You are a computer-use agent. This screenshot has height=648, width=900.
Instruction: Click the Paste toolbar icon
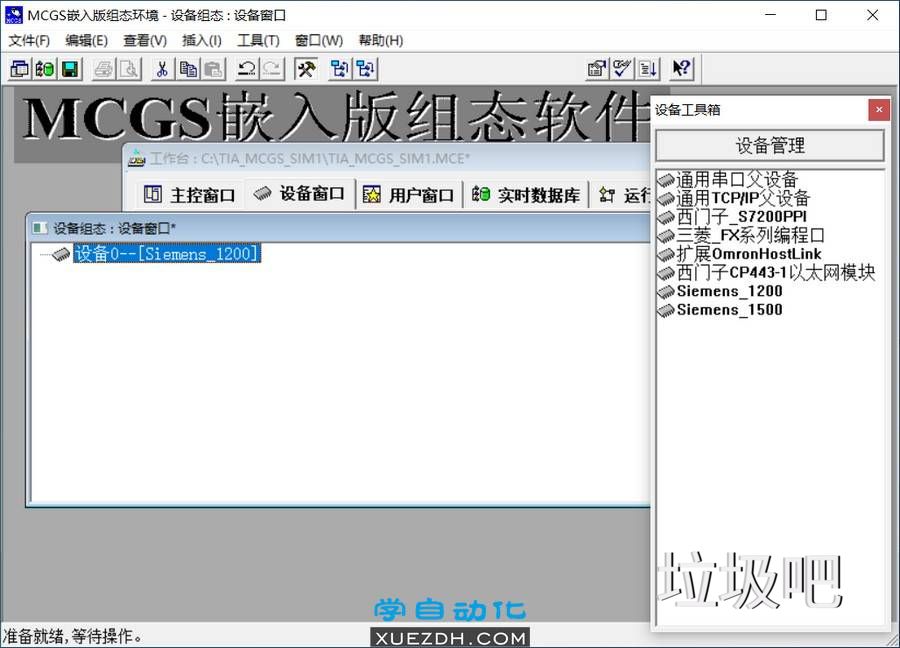(212, 68)
